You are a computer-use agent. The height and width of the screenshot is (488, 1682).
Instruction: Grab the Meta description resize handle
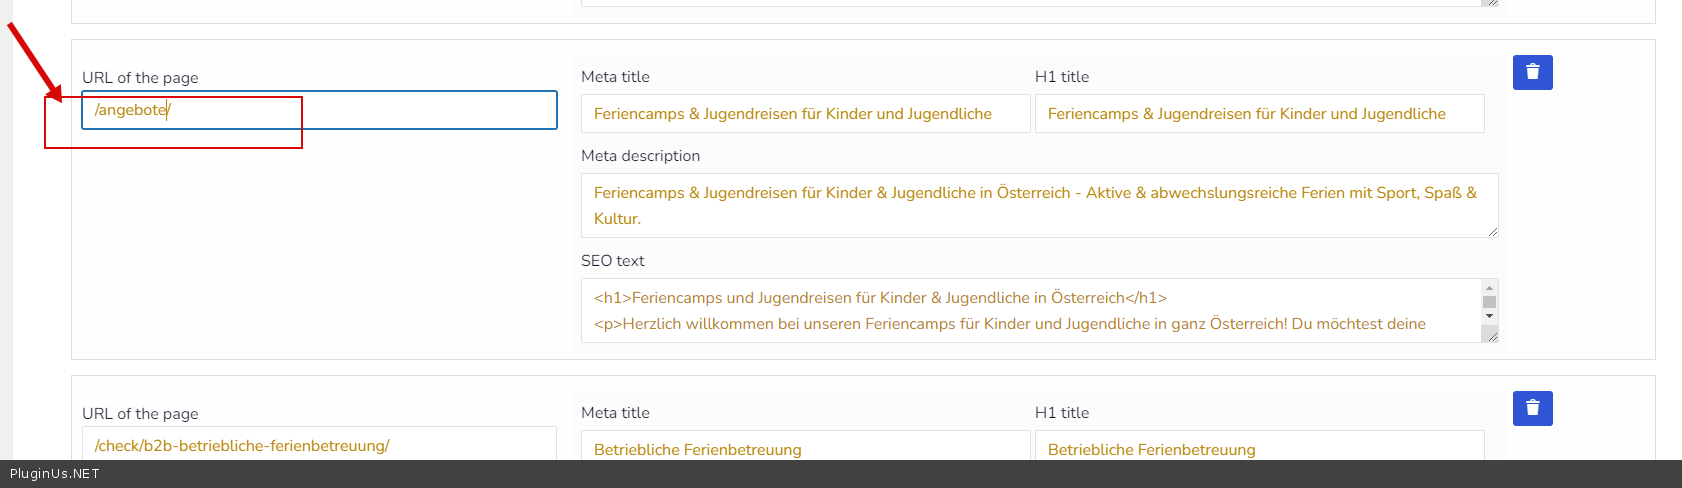(x=1492, y=231)
